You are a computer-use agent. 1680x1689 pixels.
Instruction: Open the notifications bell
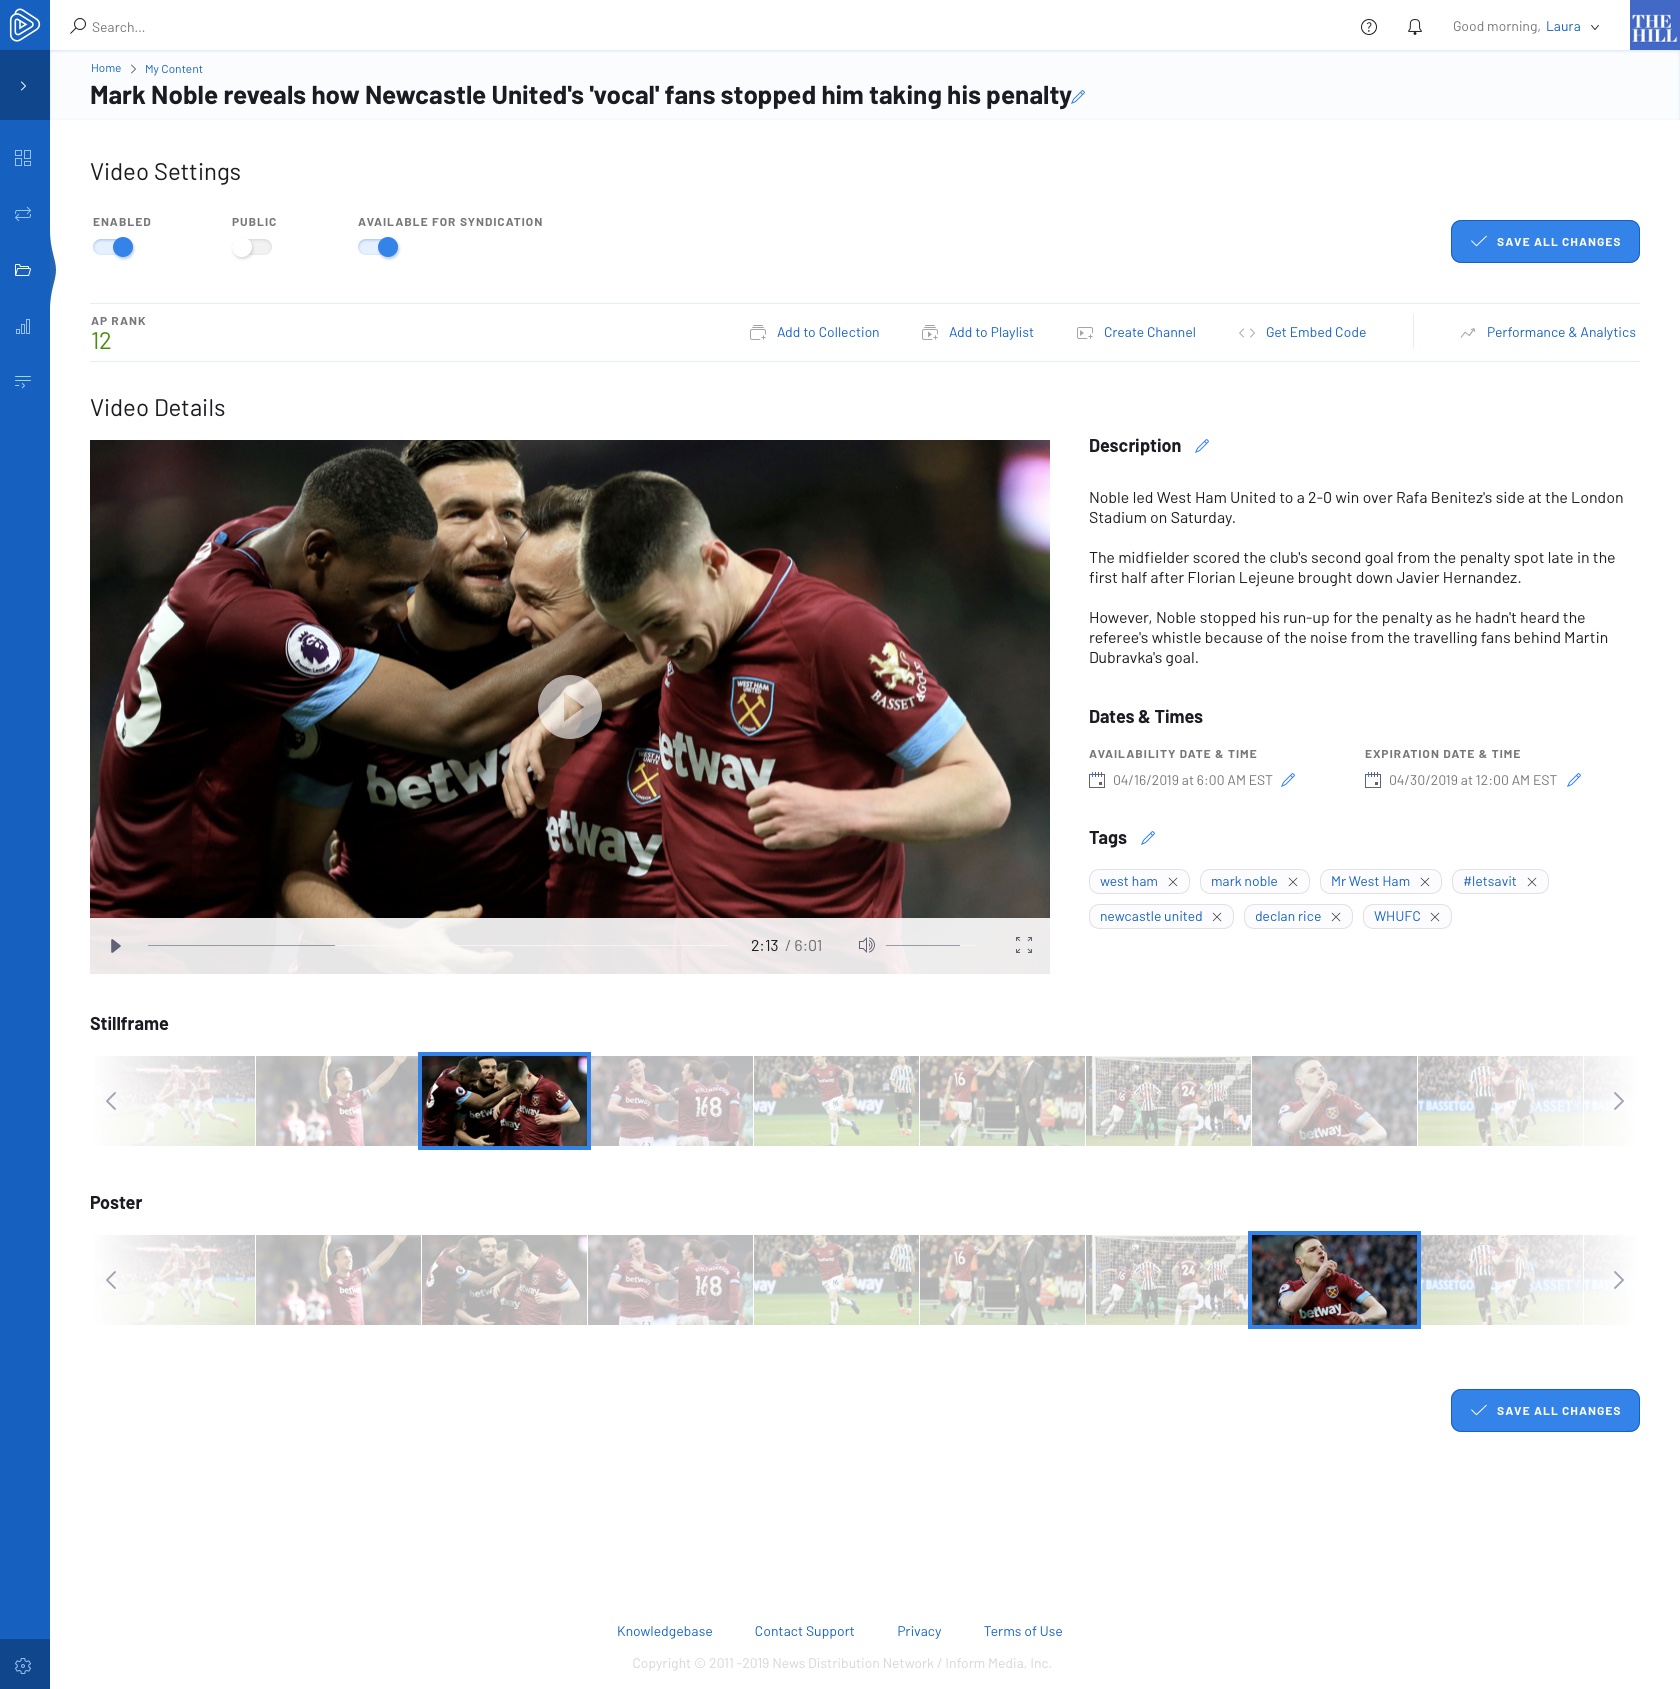pos(1415,27)
